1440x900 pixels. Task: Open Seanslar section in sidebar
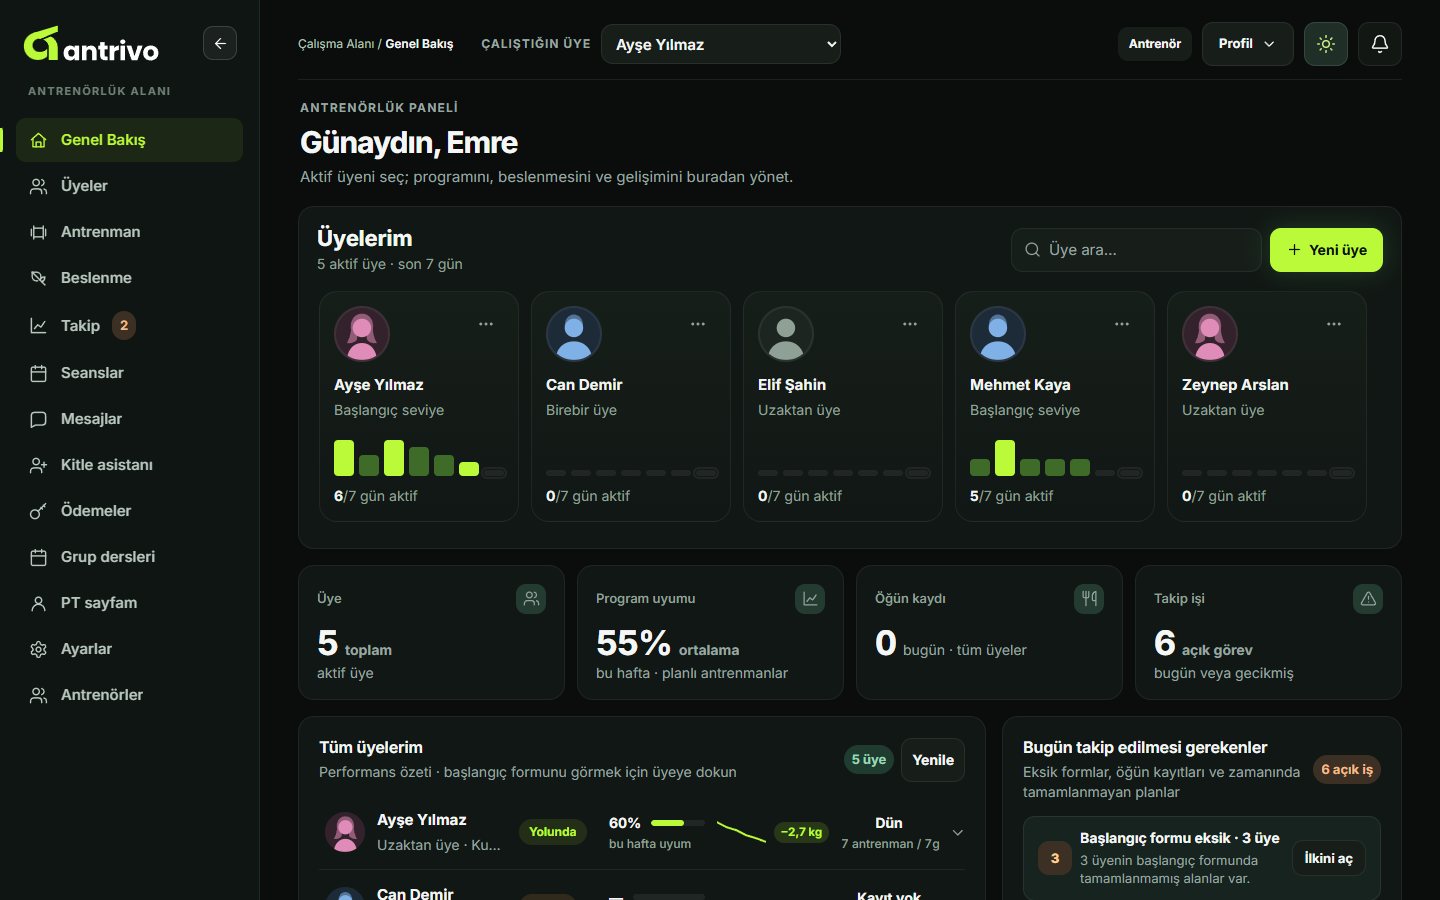(129, 373)
